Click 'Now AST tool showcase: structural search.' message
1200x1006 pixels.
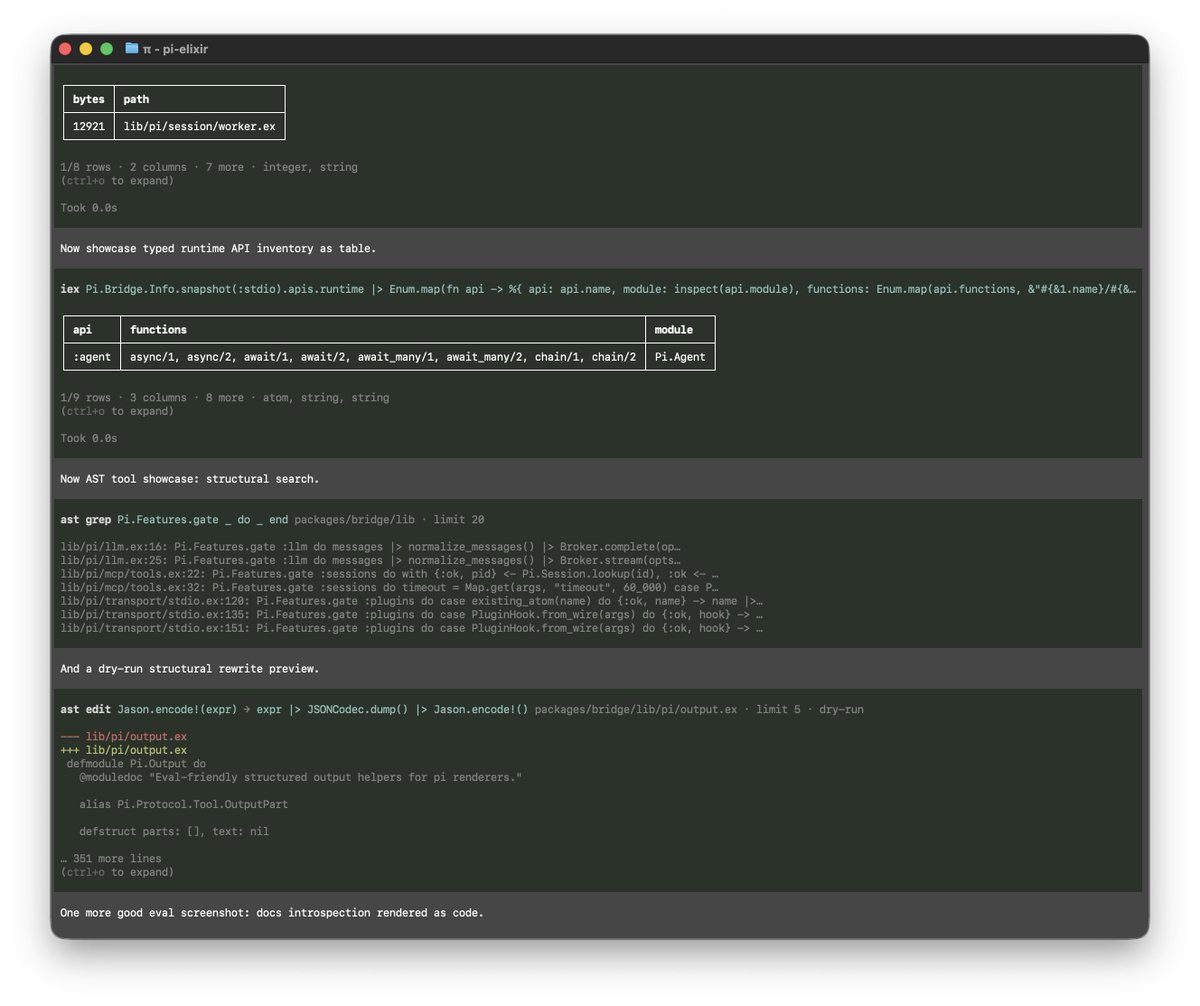click(190, 479)
